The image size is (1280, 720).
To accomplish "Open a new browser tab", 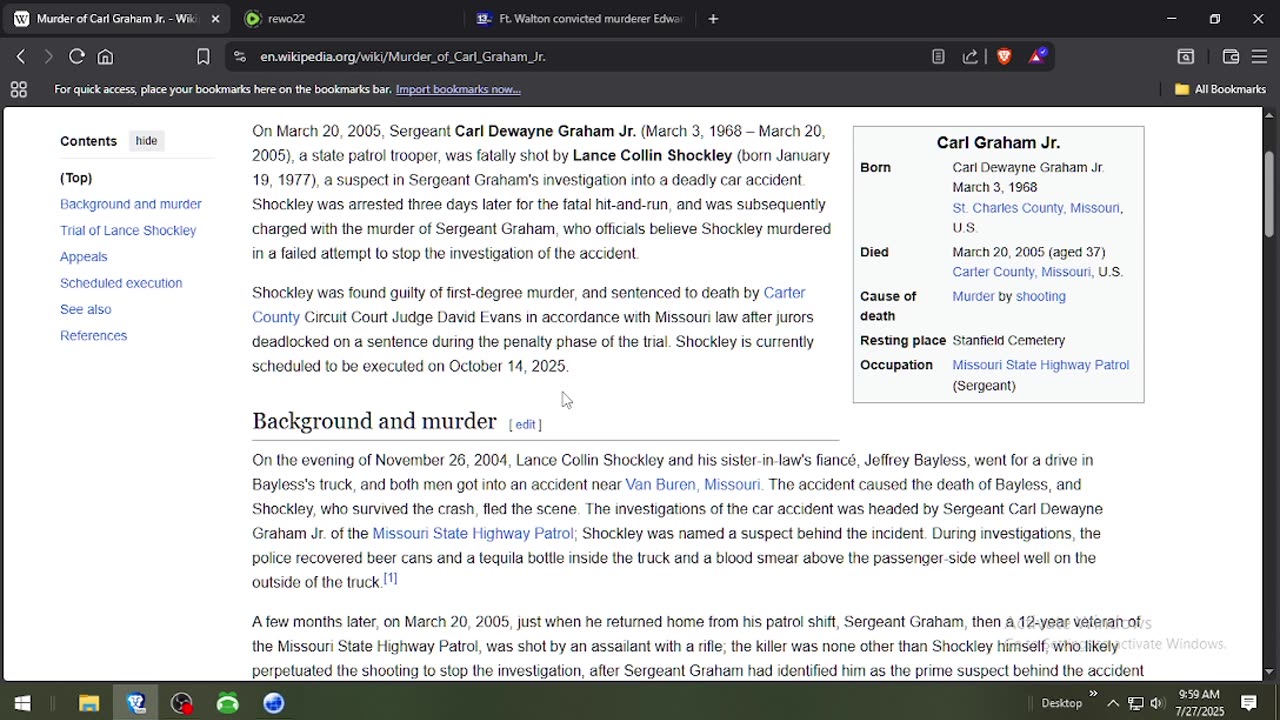I will 713,19.
